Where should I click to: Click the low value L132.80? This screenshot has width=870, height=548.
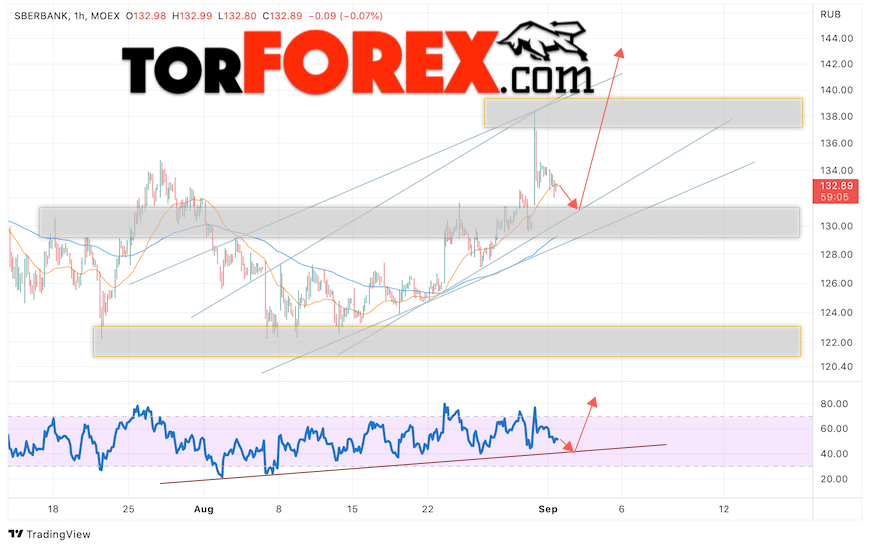[x=237, y=16]
